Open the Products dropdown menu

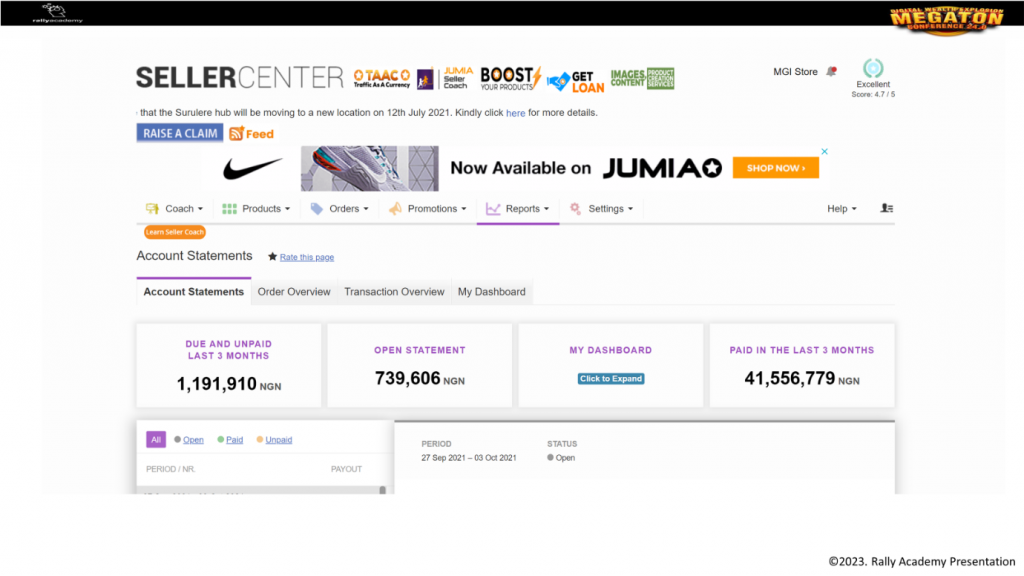coord(256,209)
